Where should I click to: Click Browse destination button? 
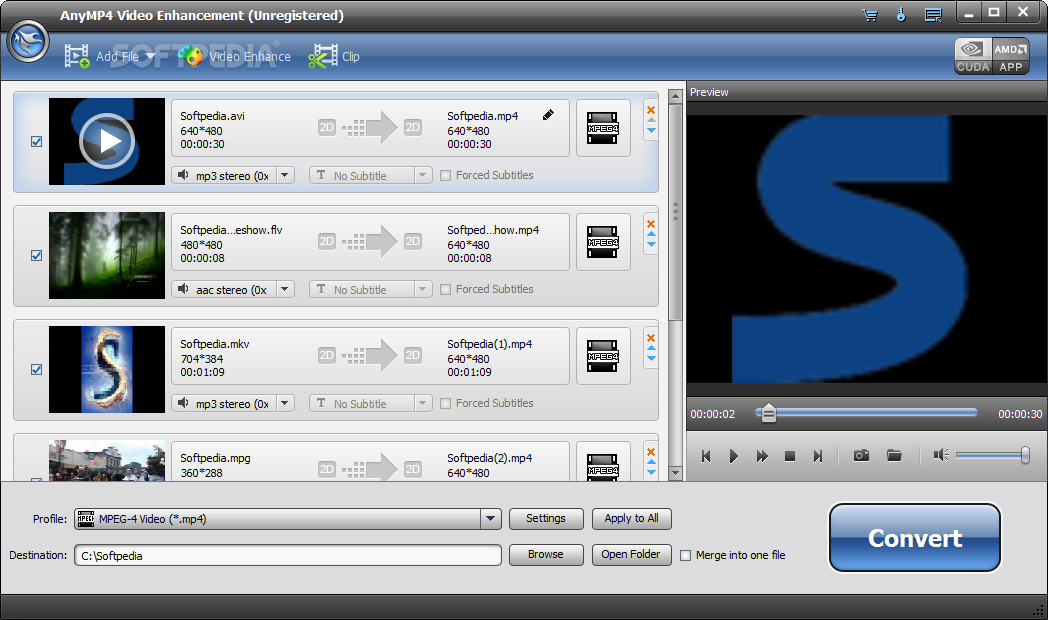pyautogui.click(x=546, y=555)
